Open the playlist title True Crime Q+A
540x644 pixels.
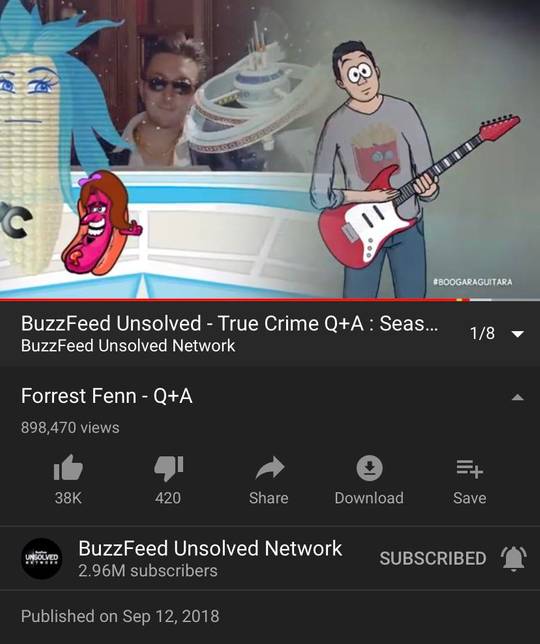coord(230,323)
